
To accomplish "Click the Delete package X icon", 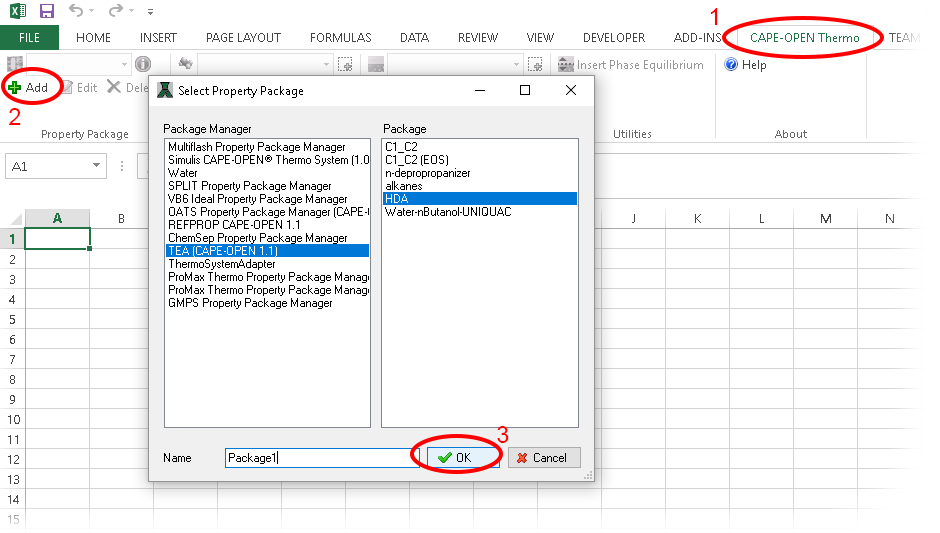I will [x=113, y=87].
